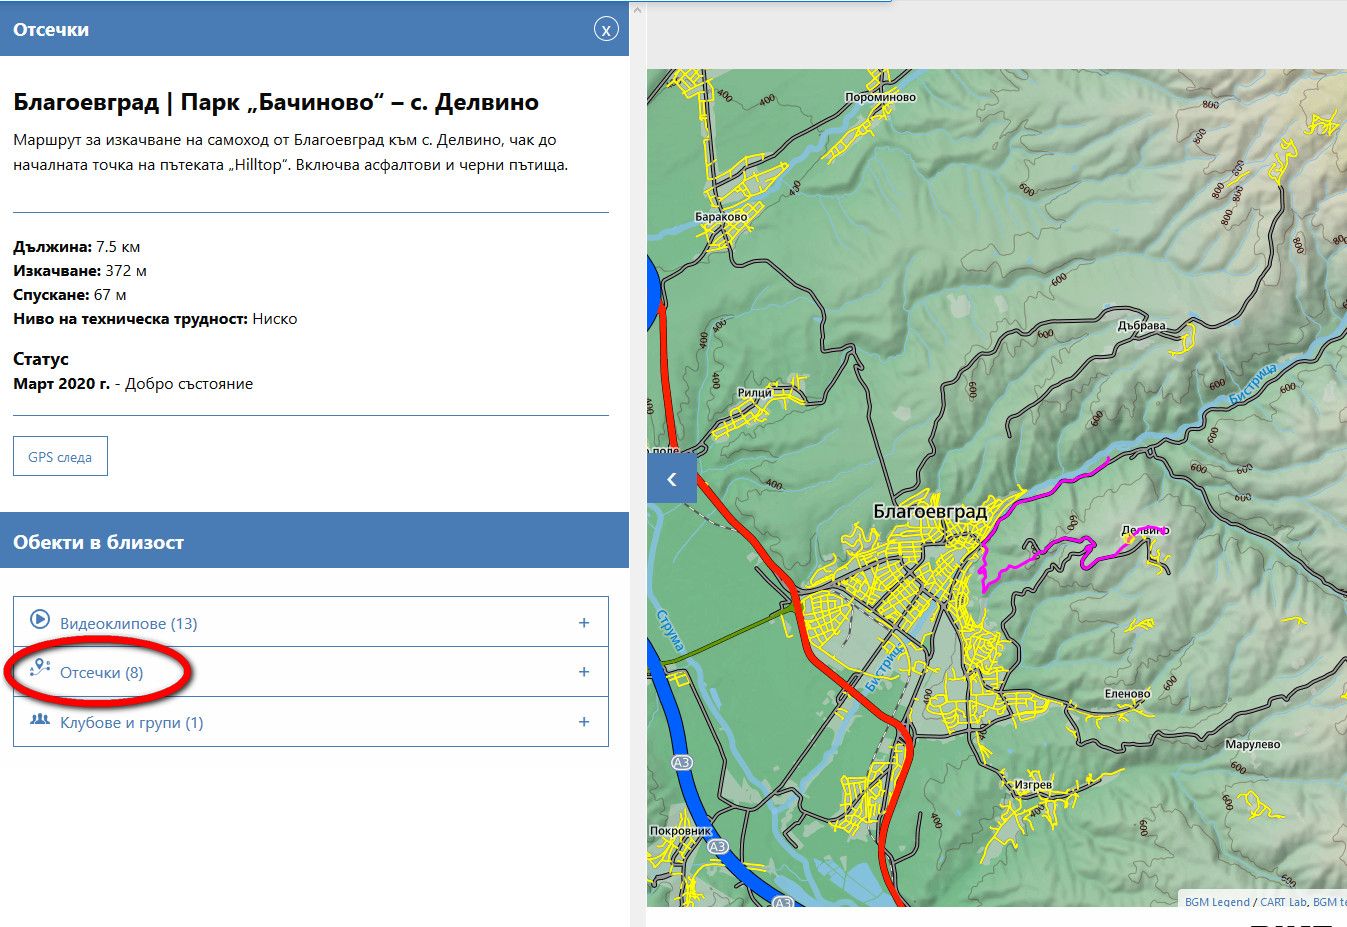
Task: Expand Отсечки section with plus sign
Action: [584, 672]
